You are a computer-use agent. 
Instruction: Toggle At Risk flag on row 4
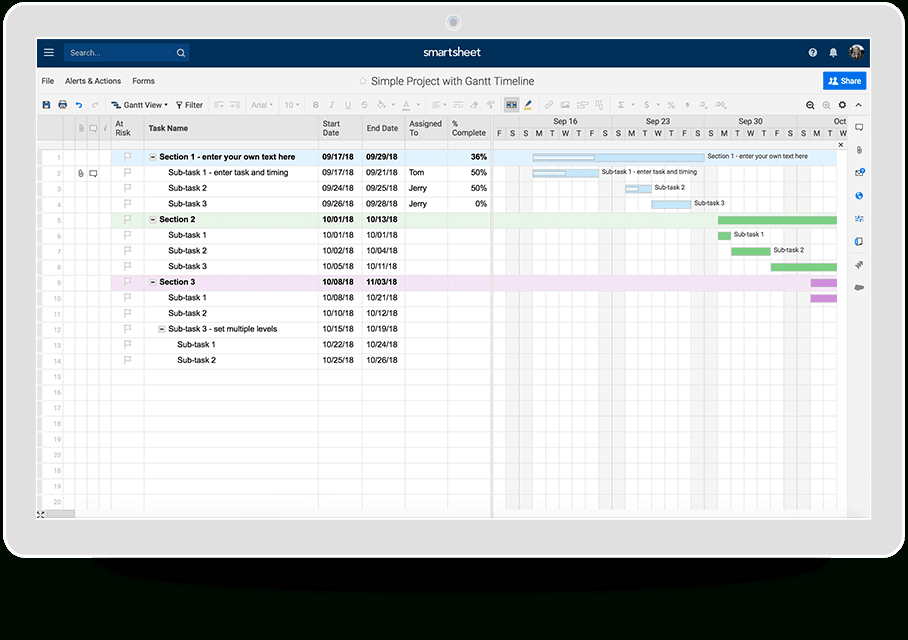(x=127, y=203)
